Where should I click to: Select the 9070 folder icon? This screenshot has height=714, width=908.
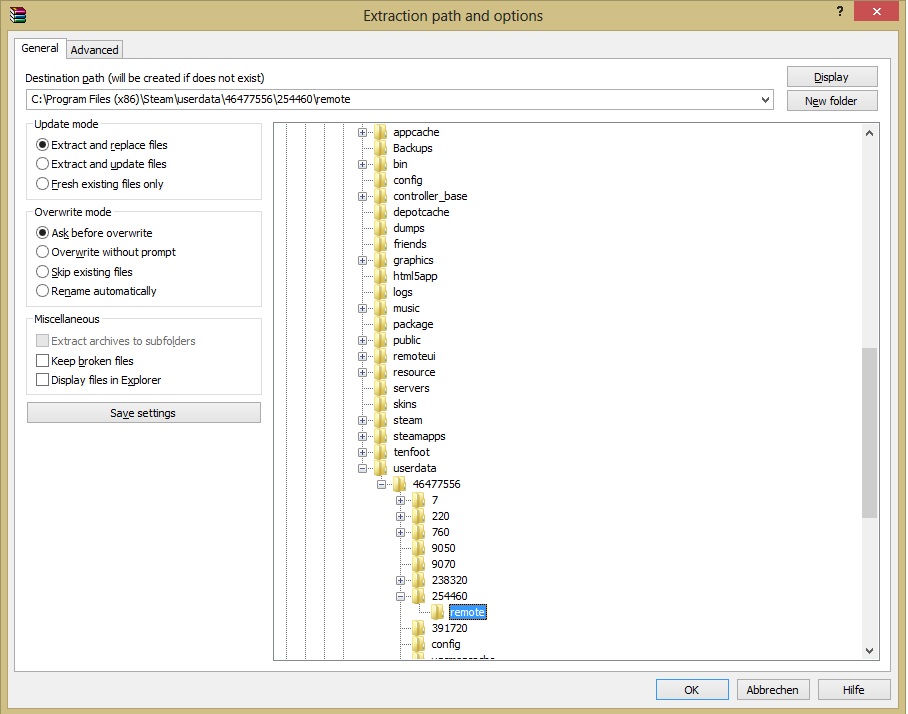pyautogui.click(x=419, y=565)
